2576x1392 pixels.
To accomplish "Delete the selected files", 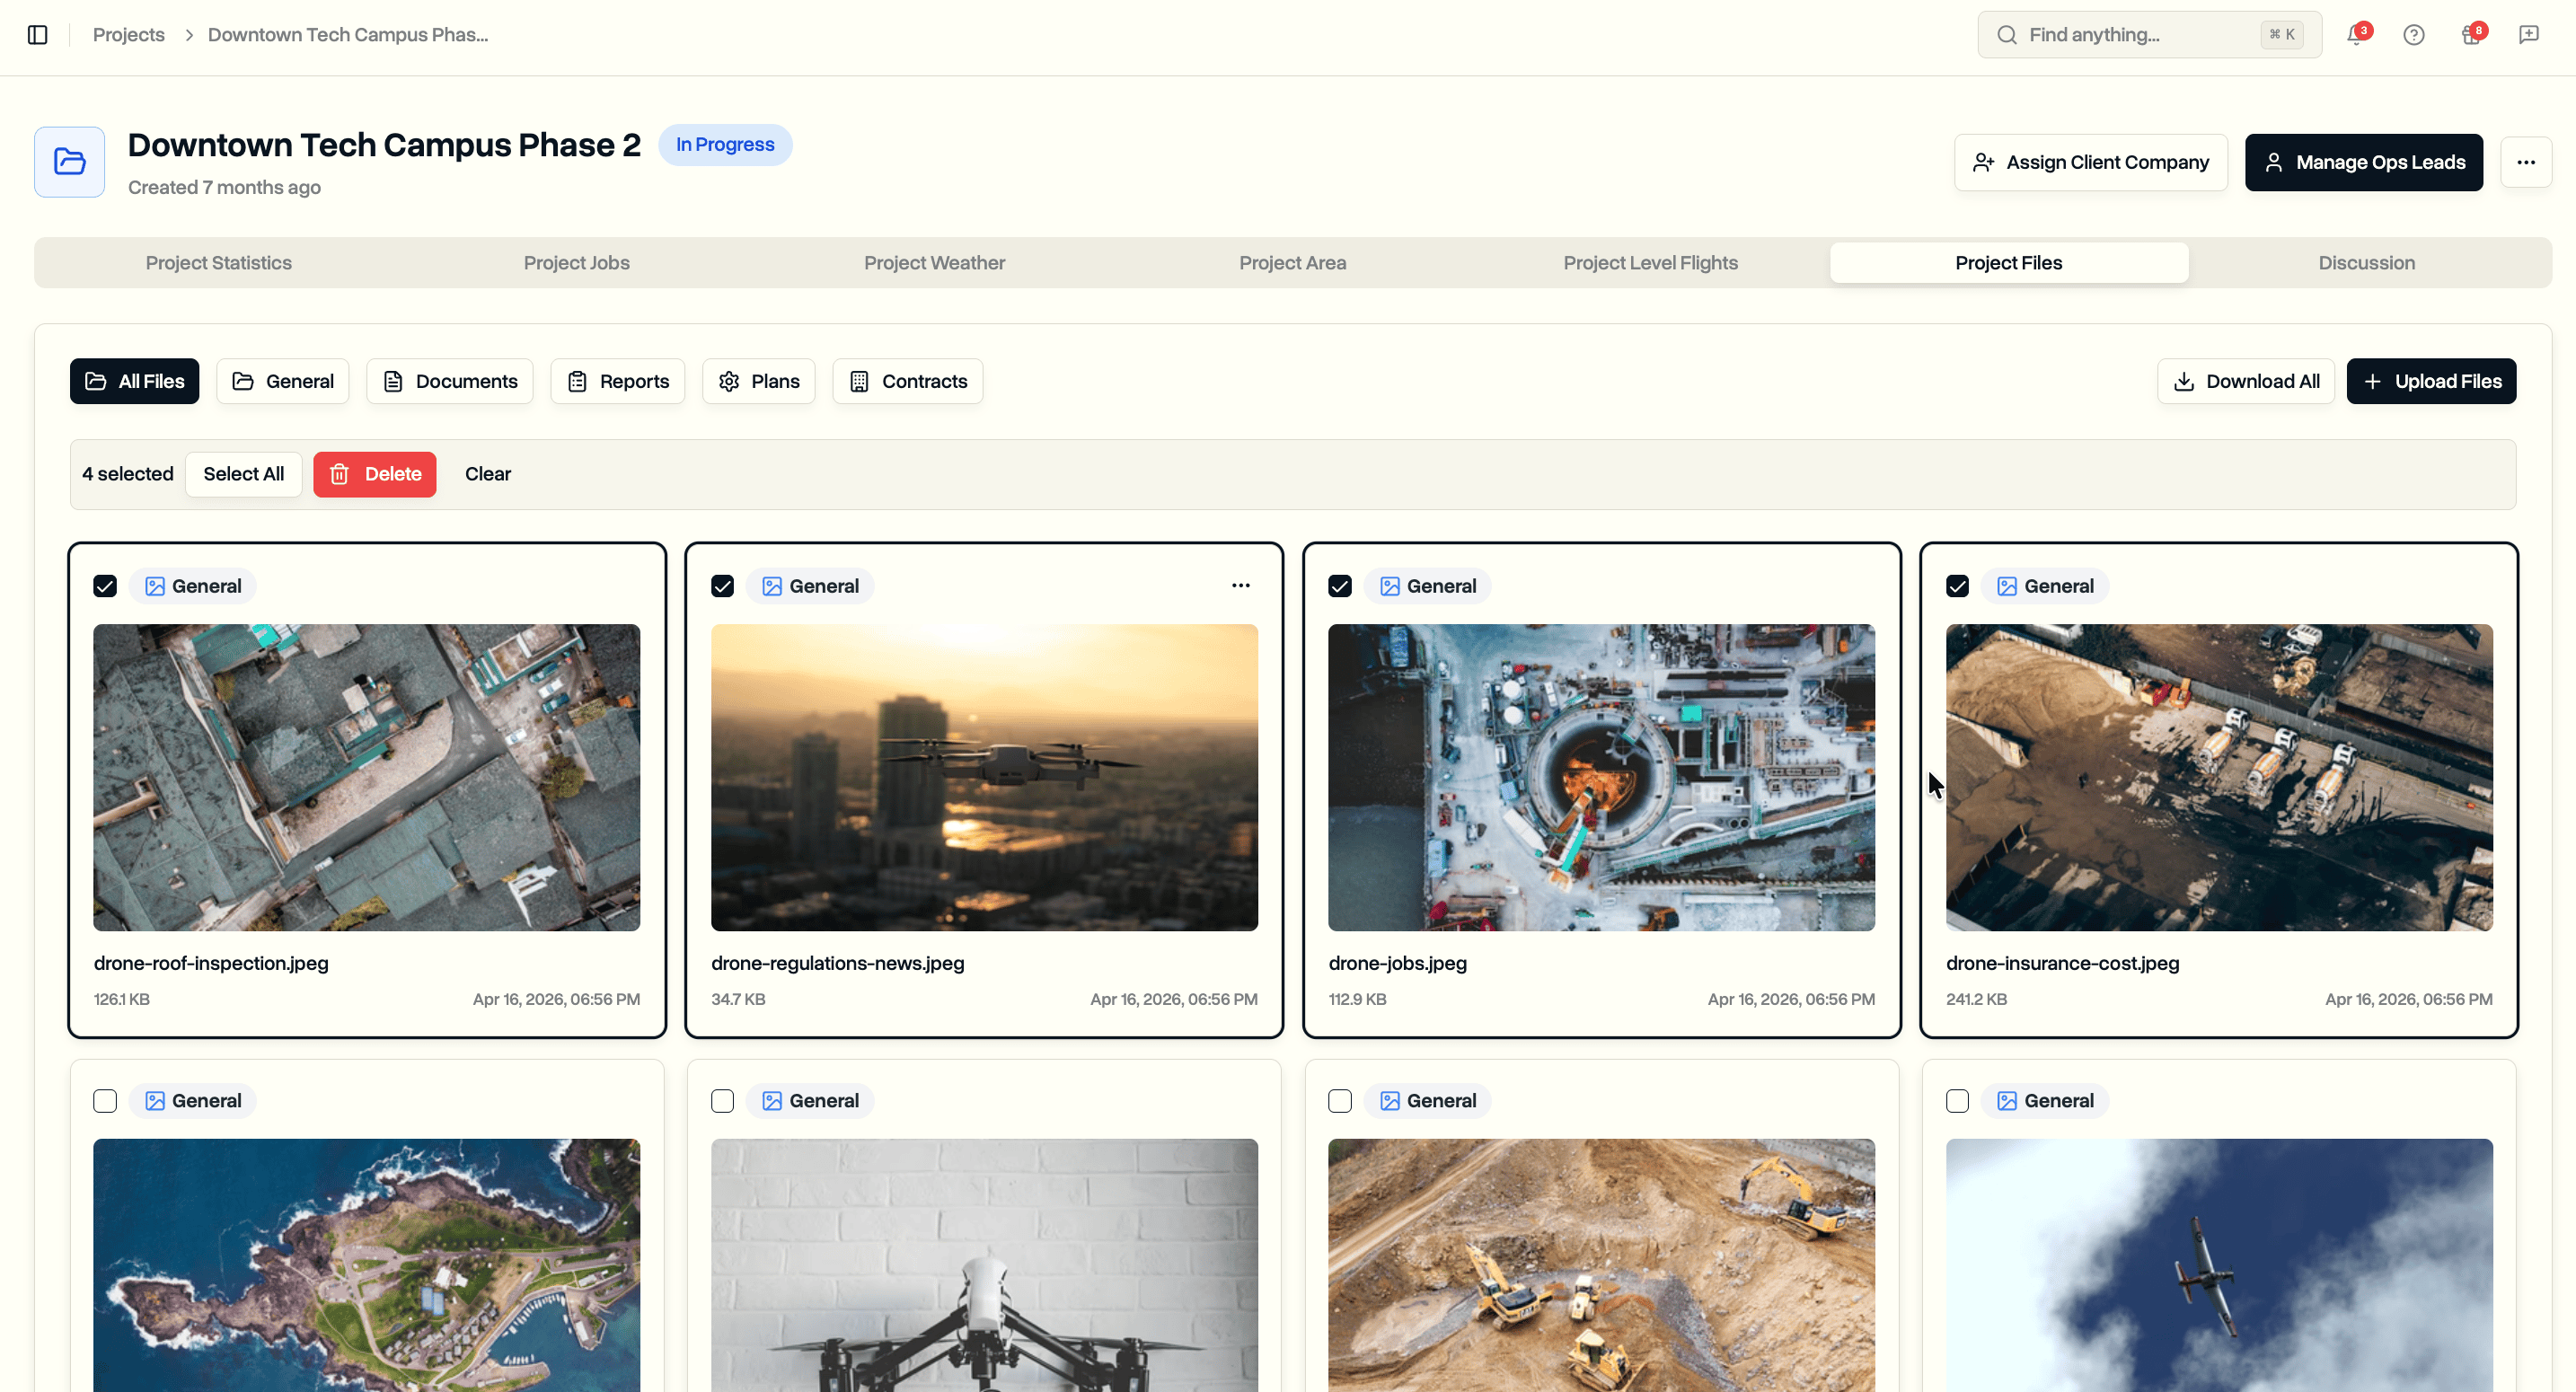I will click(374, 474).
